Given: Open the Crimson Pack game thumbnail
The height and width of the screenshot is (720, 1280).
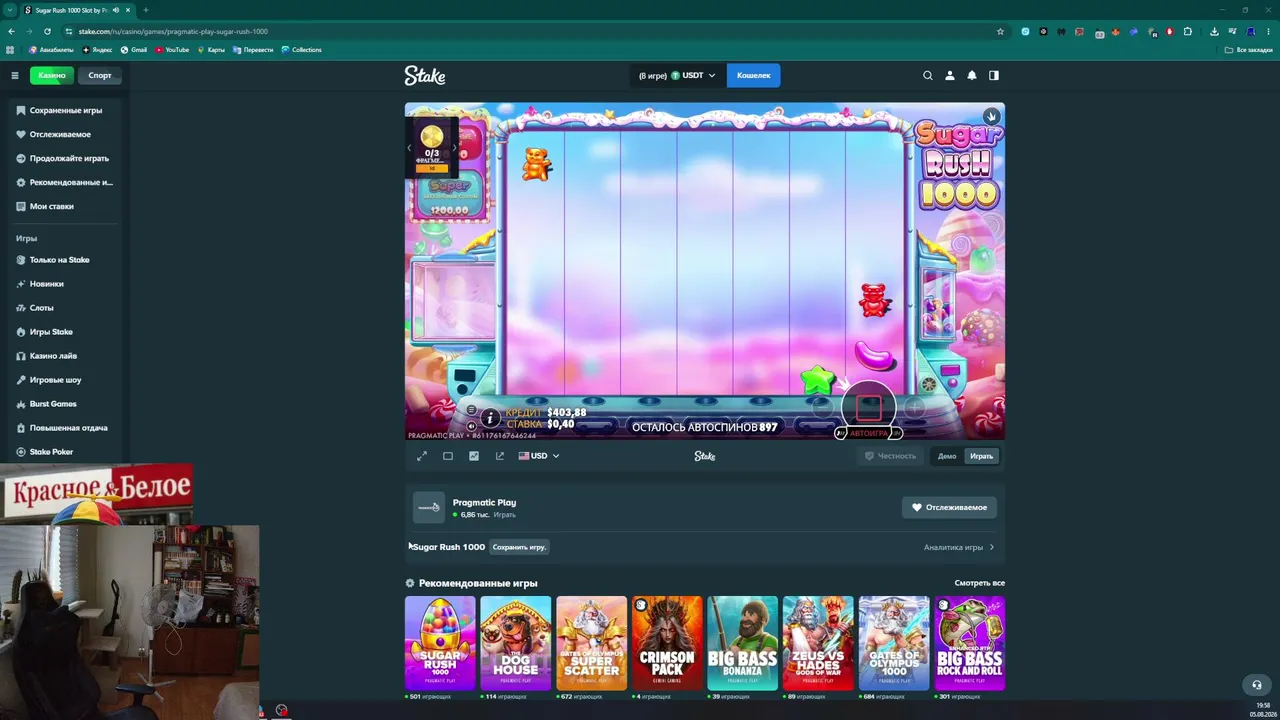Looking at the screenshot, I should pos(667,643).
